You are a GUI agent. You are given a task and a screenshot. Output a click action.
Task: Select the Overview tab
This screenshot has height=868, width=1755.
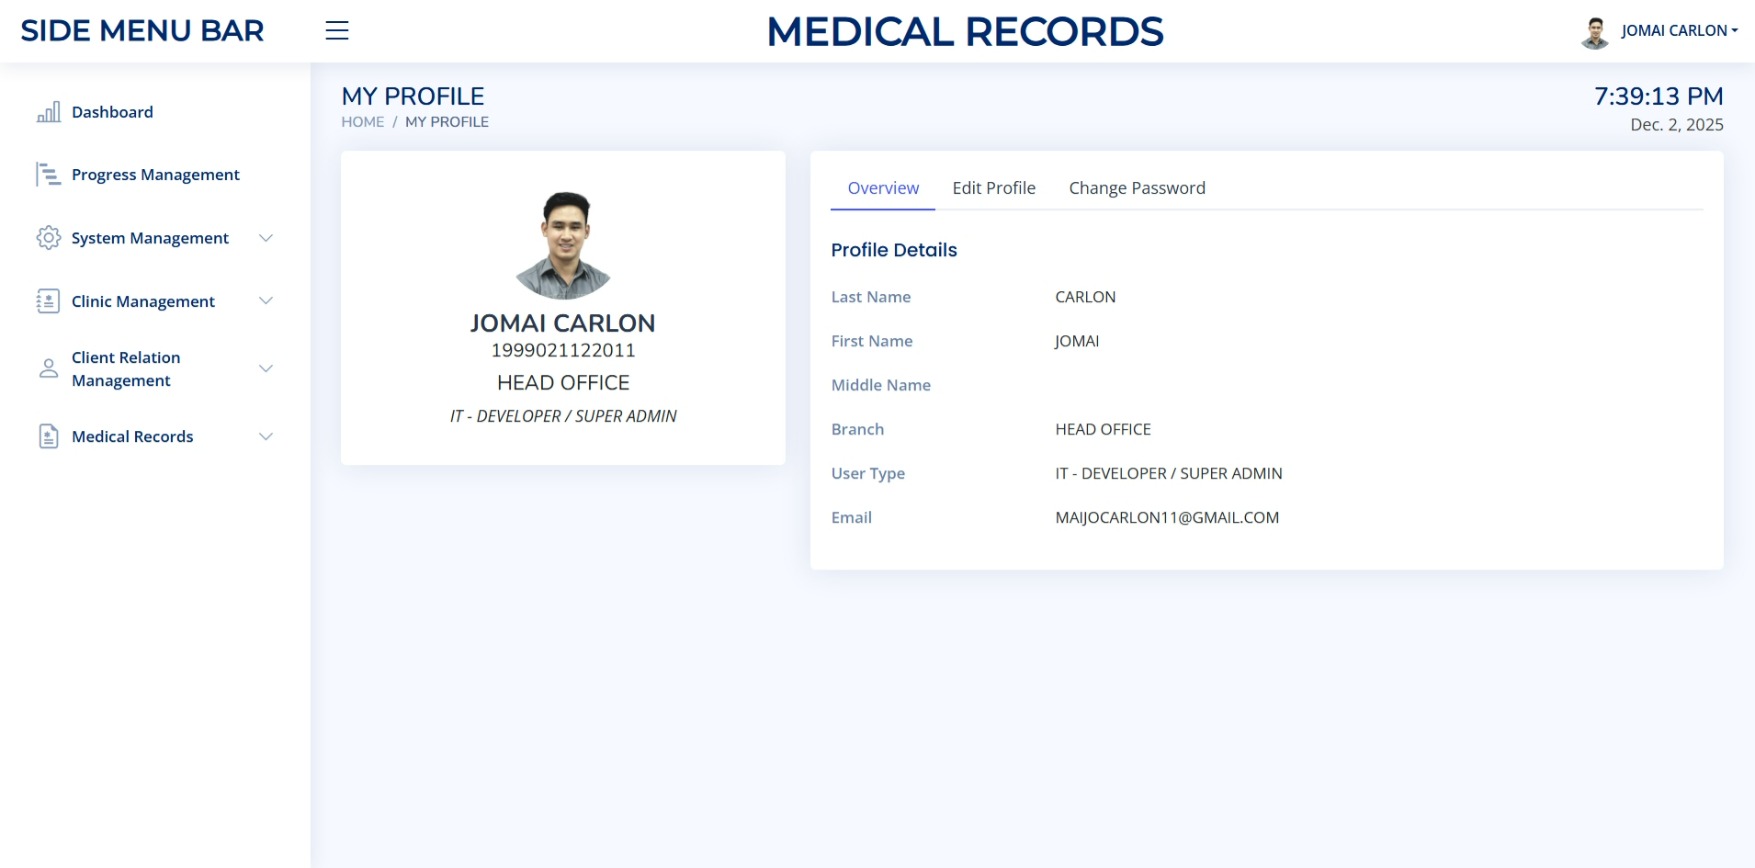point(883,188)
